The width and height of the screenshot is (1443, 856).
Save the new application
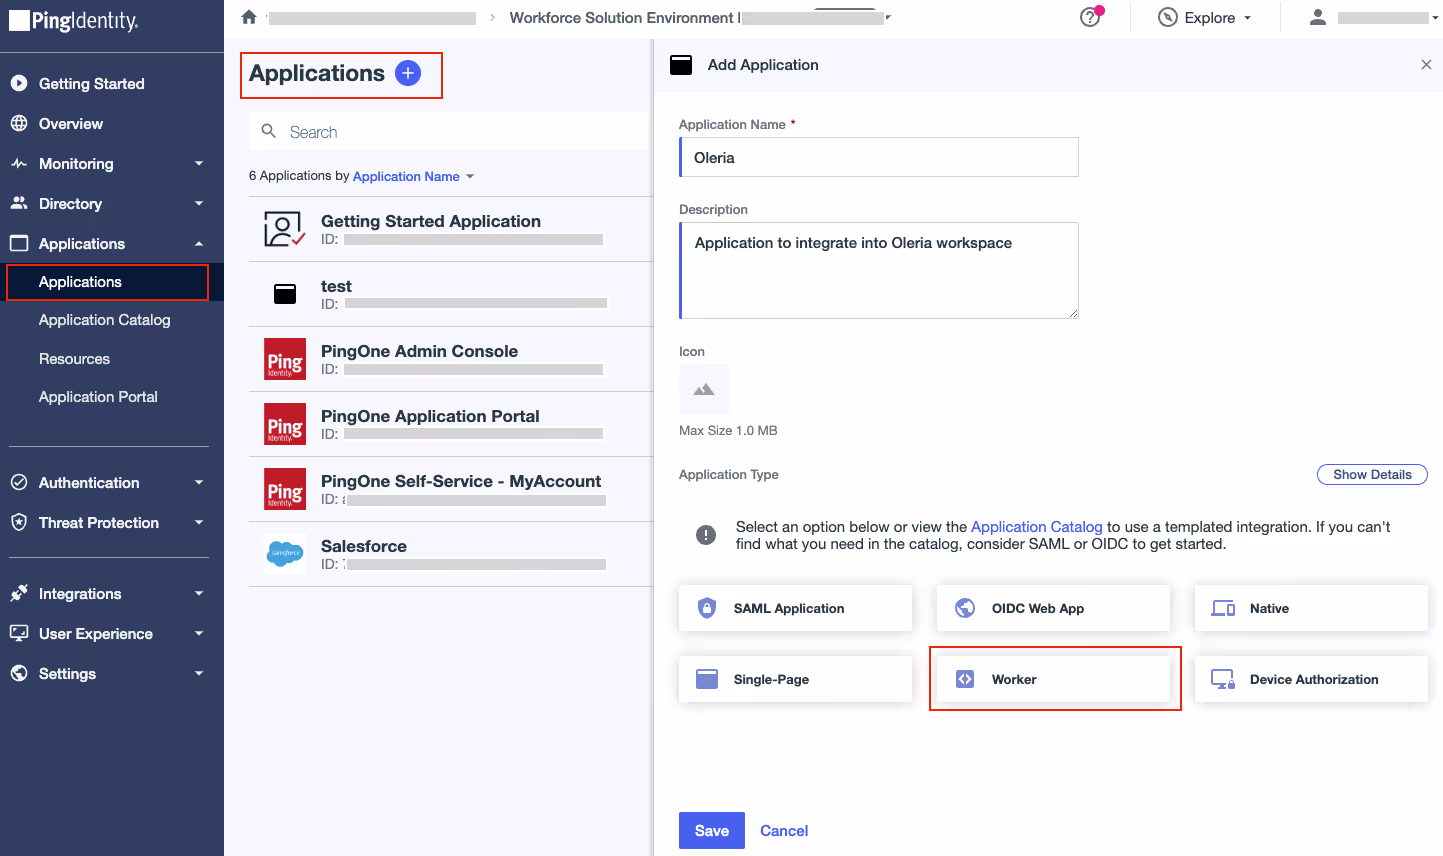tap(712, 830)
